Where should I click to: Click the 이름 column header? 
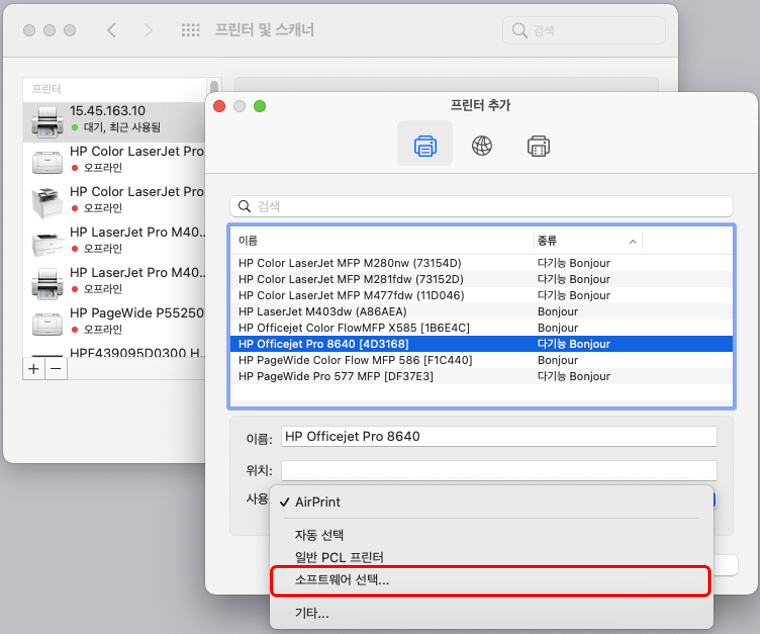pyautogui.click(x=248, y=240)
